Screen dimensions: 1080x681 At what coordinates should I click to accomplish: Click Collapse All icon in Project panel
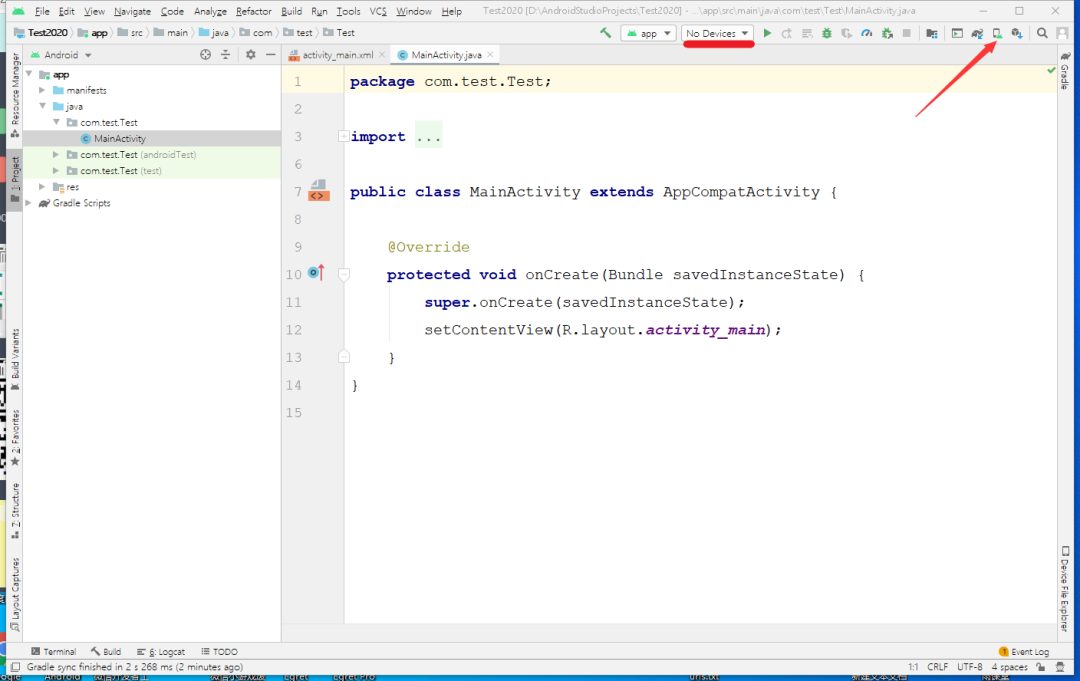pos(225,54)
